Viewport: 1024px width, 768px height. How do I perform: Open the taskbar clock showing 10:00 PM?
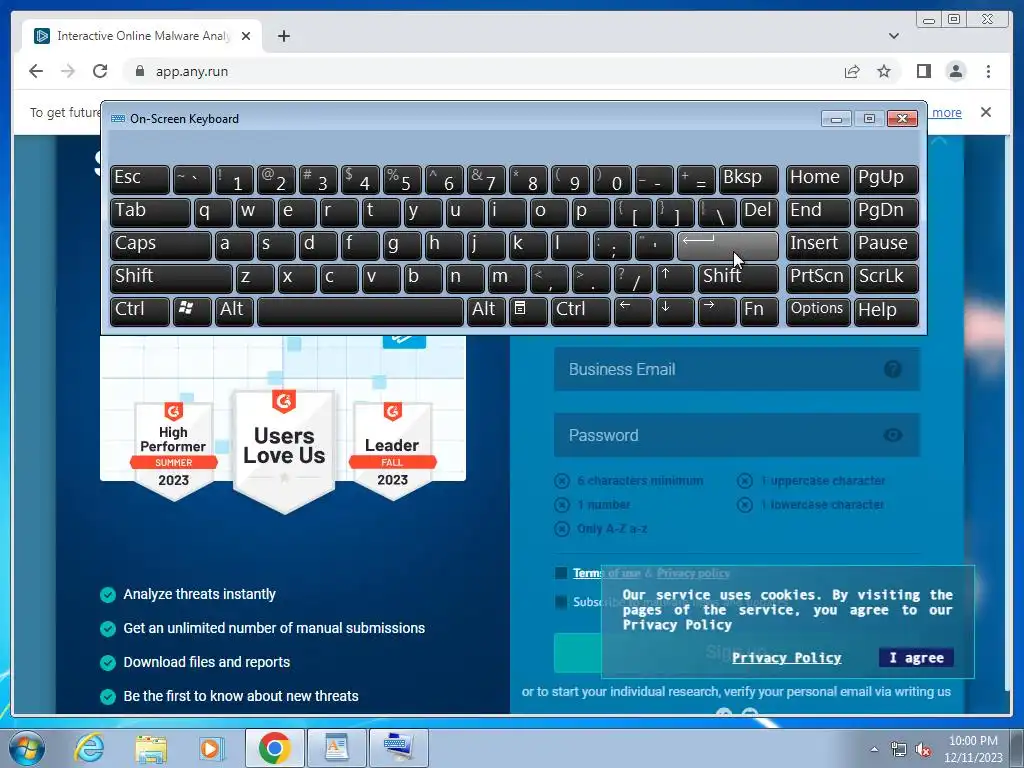[x=973, y=749]
